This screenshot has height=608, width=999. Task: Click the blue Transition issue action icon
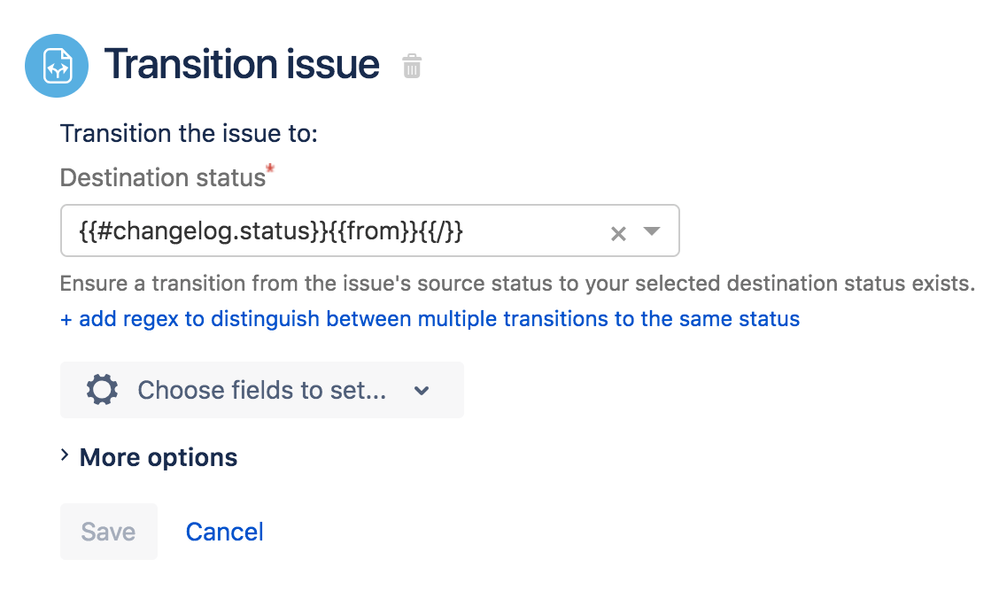(58, 66)
